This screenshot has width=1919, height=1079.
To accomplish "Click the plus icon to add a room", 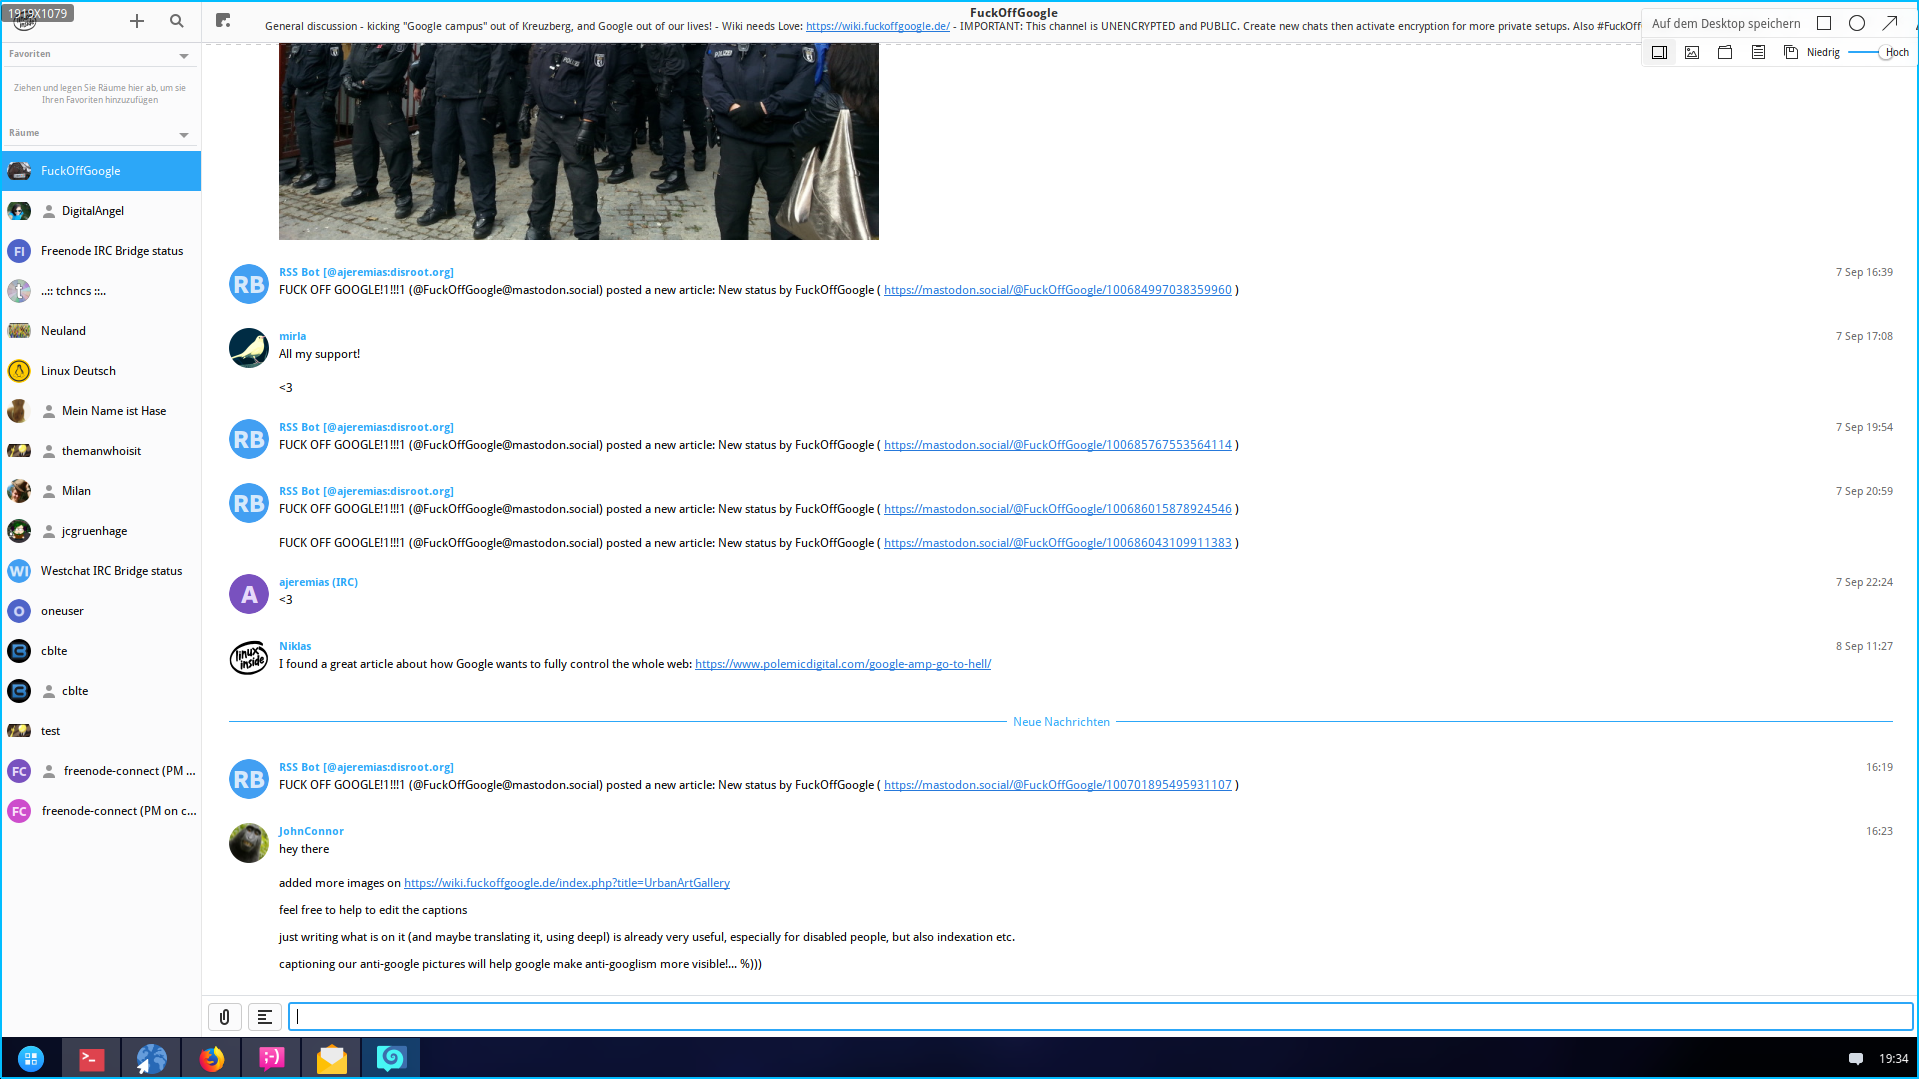I will 137,21.
